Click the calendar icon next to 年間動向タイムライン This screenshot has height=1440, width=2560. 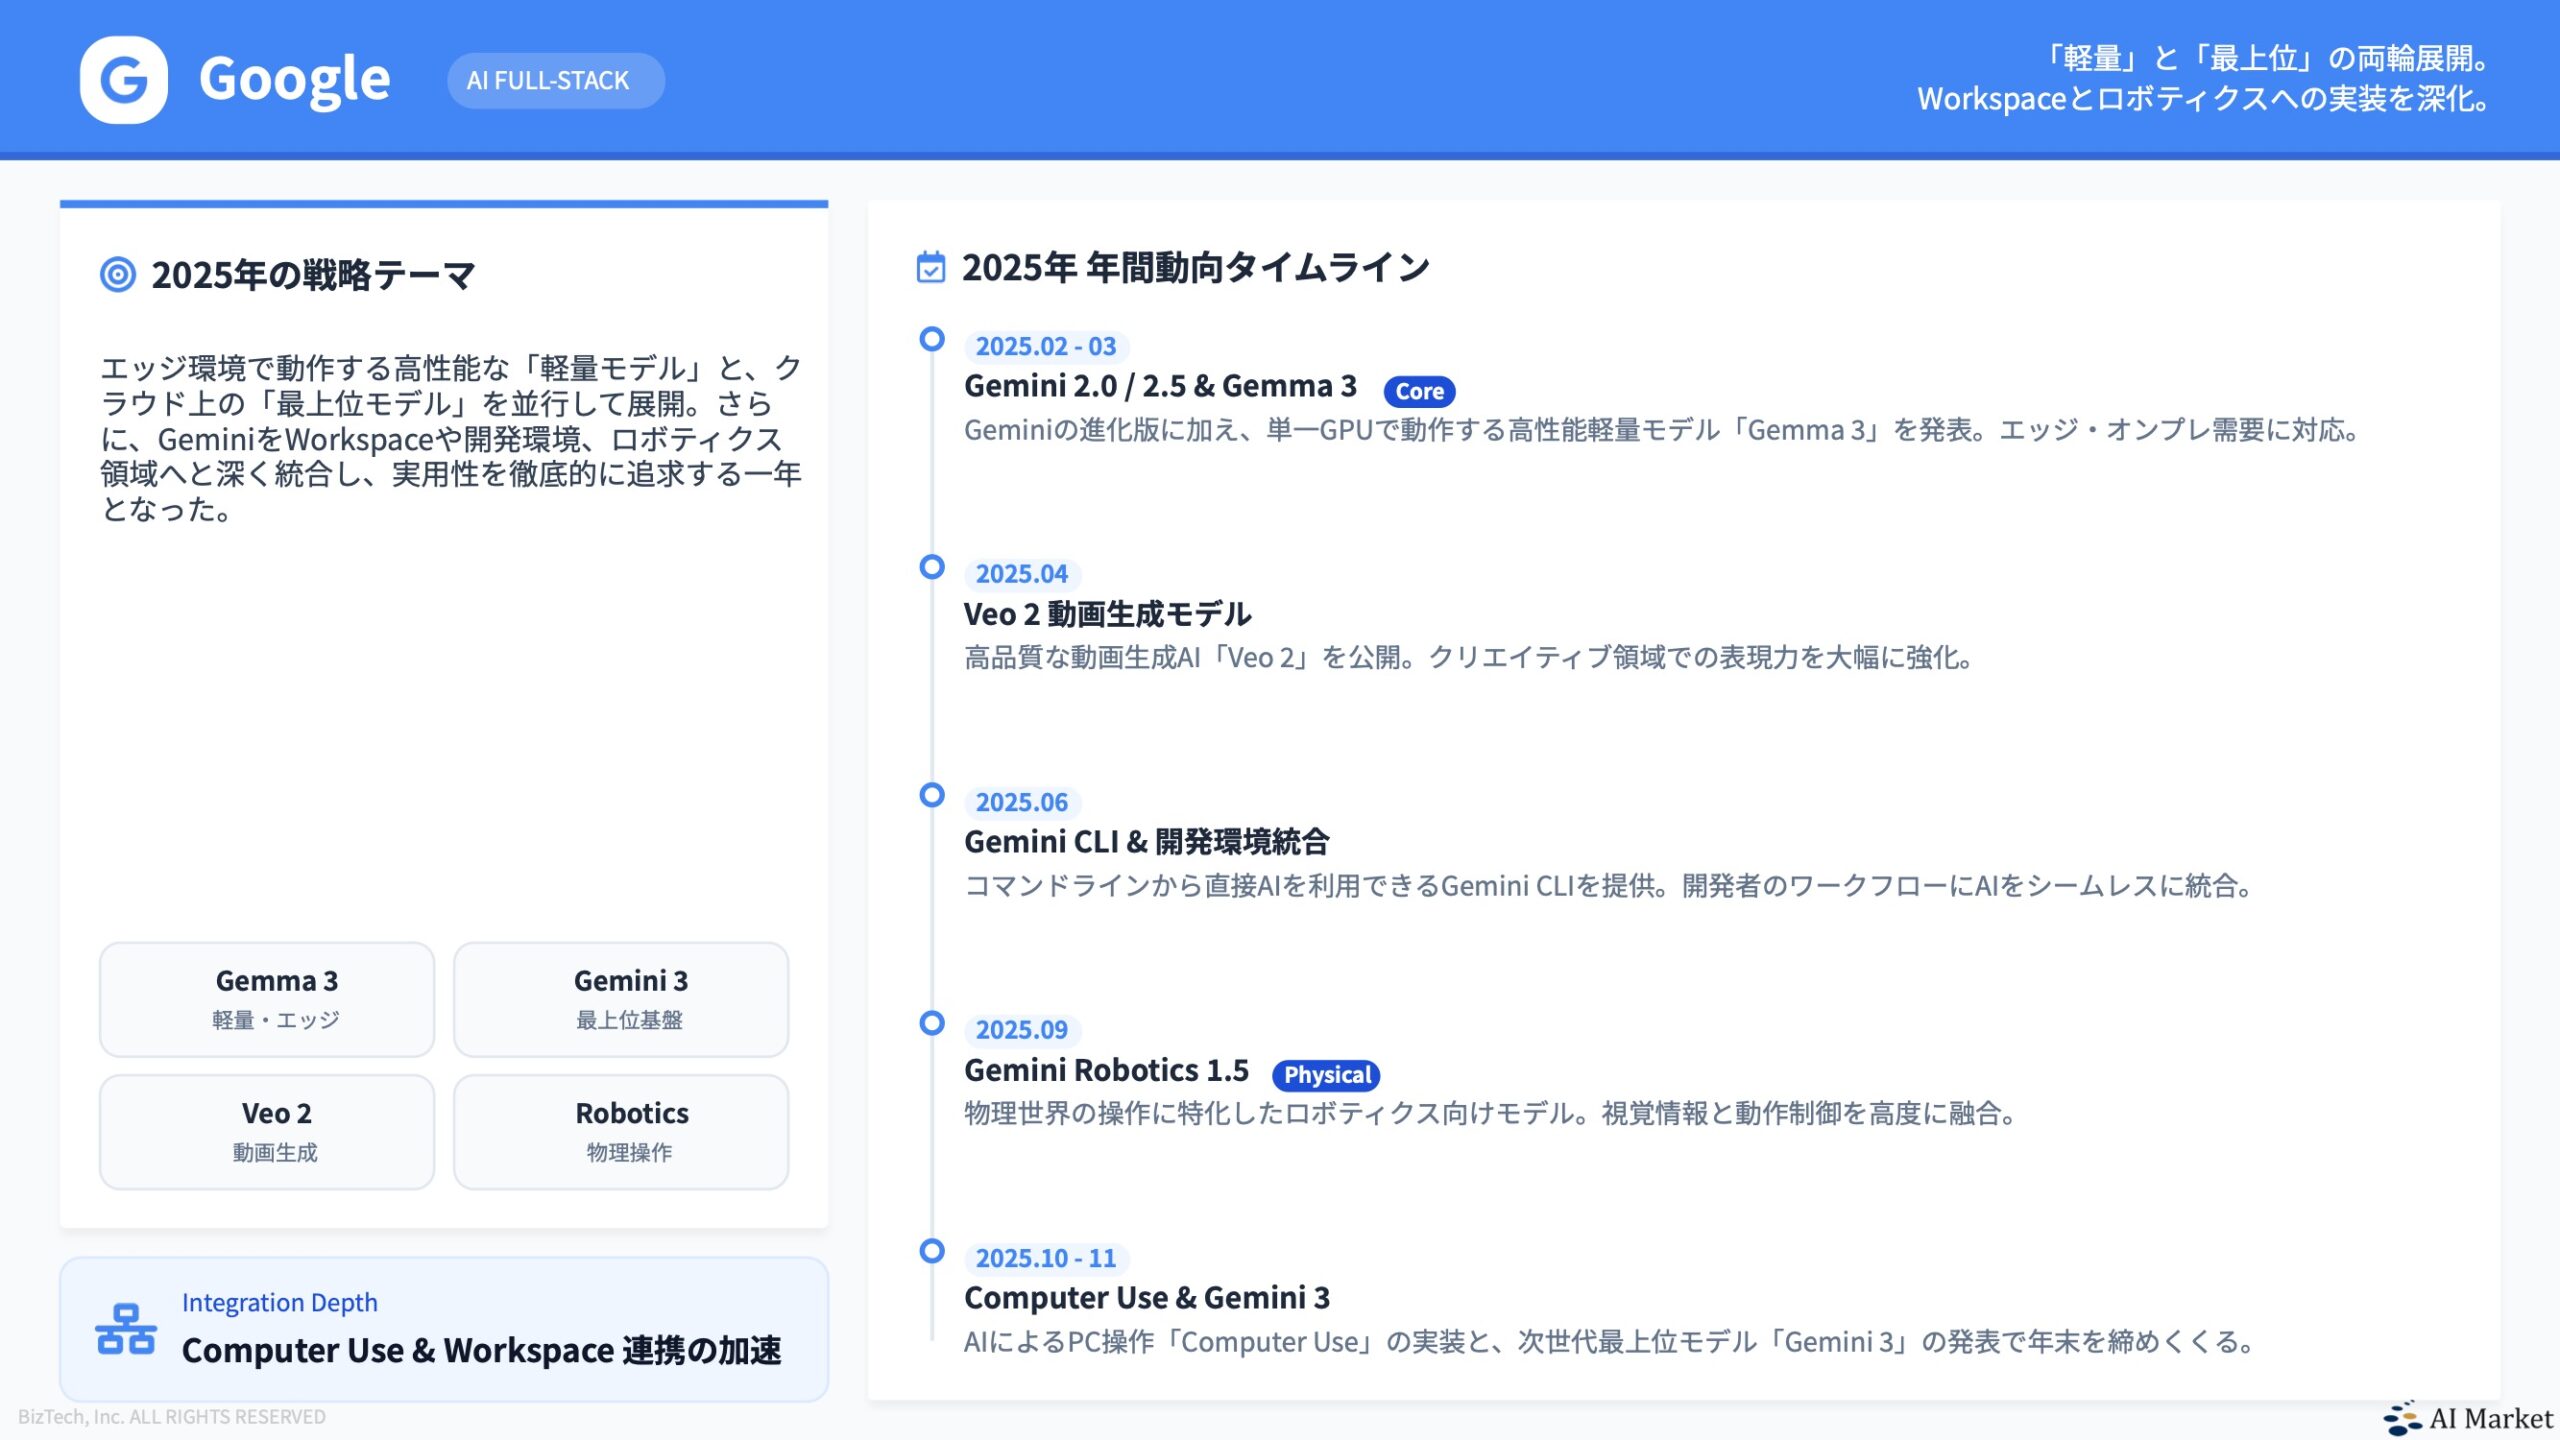(x=931, y=267)
